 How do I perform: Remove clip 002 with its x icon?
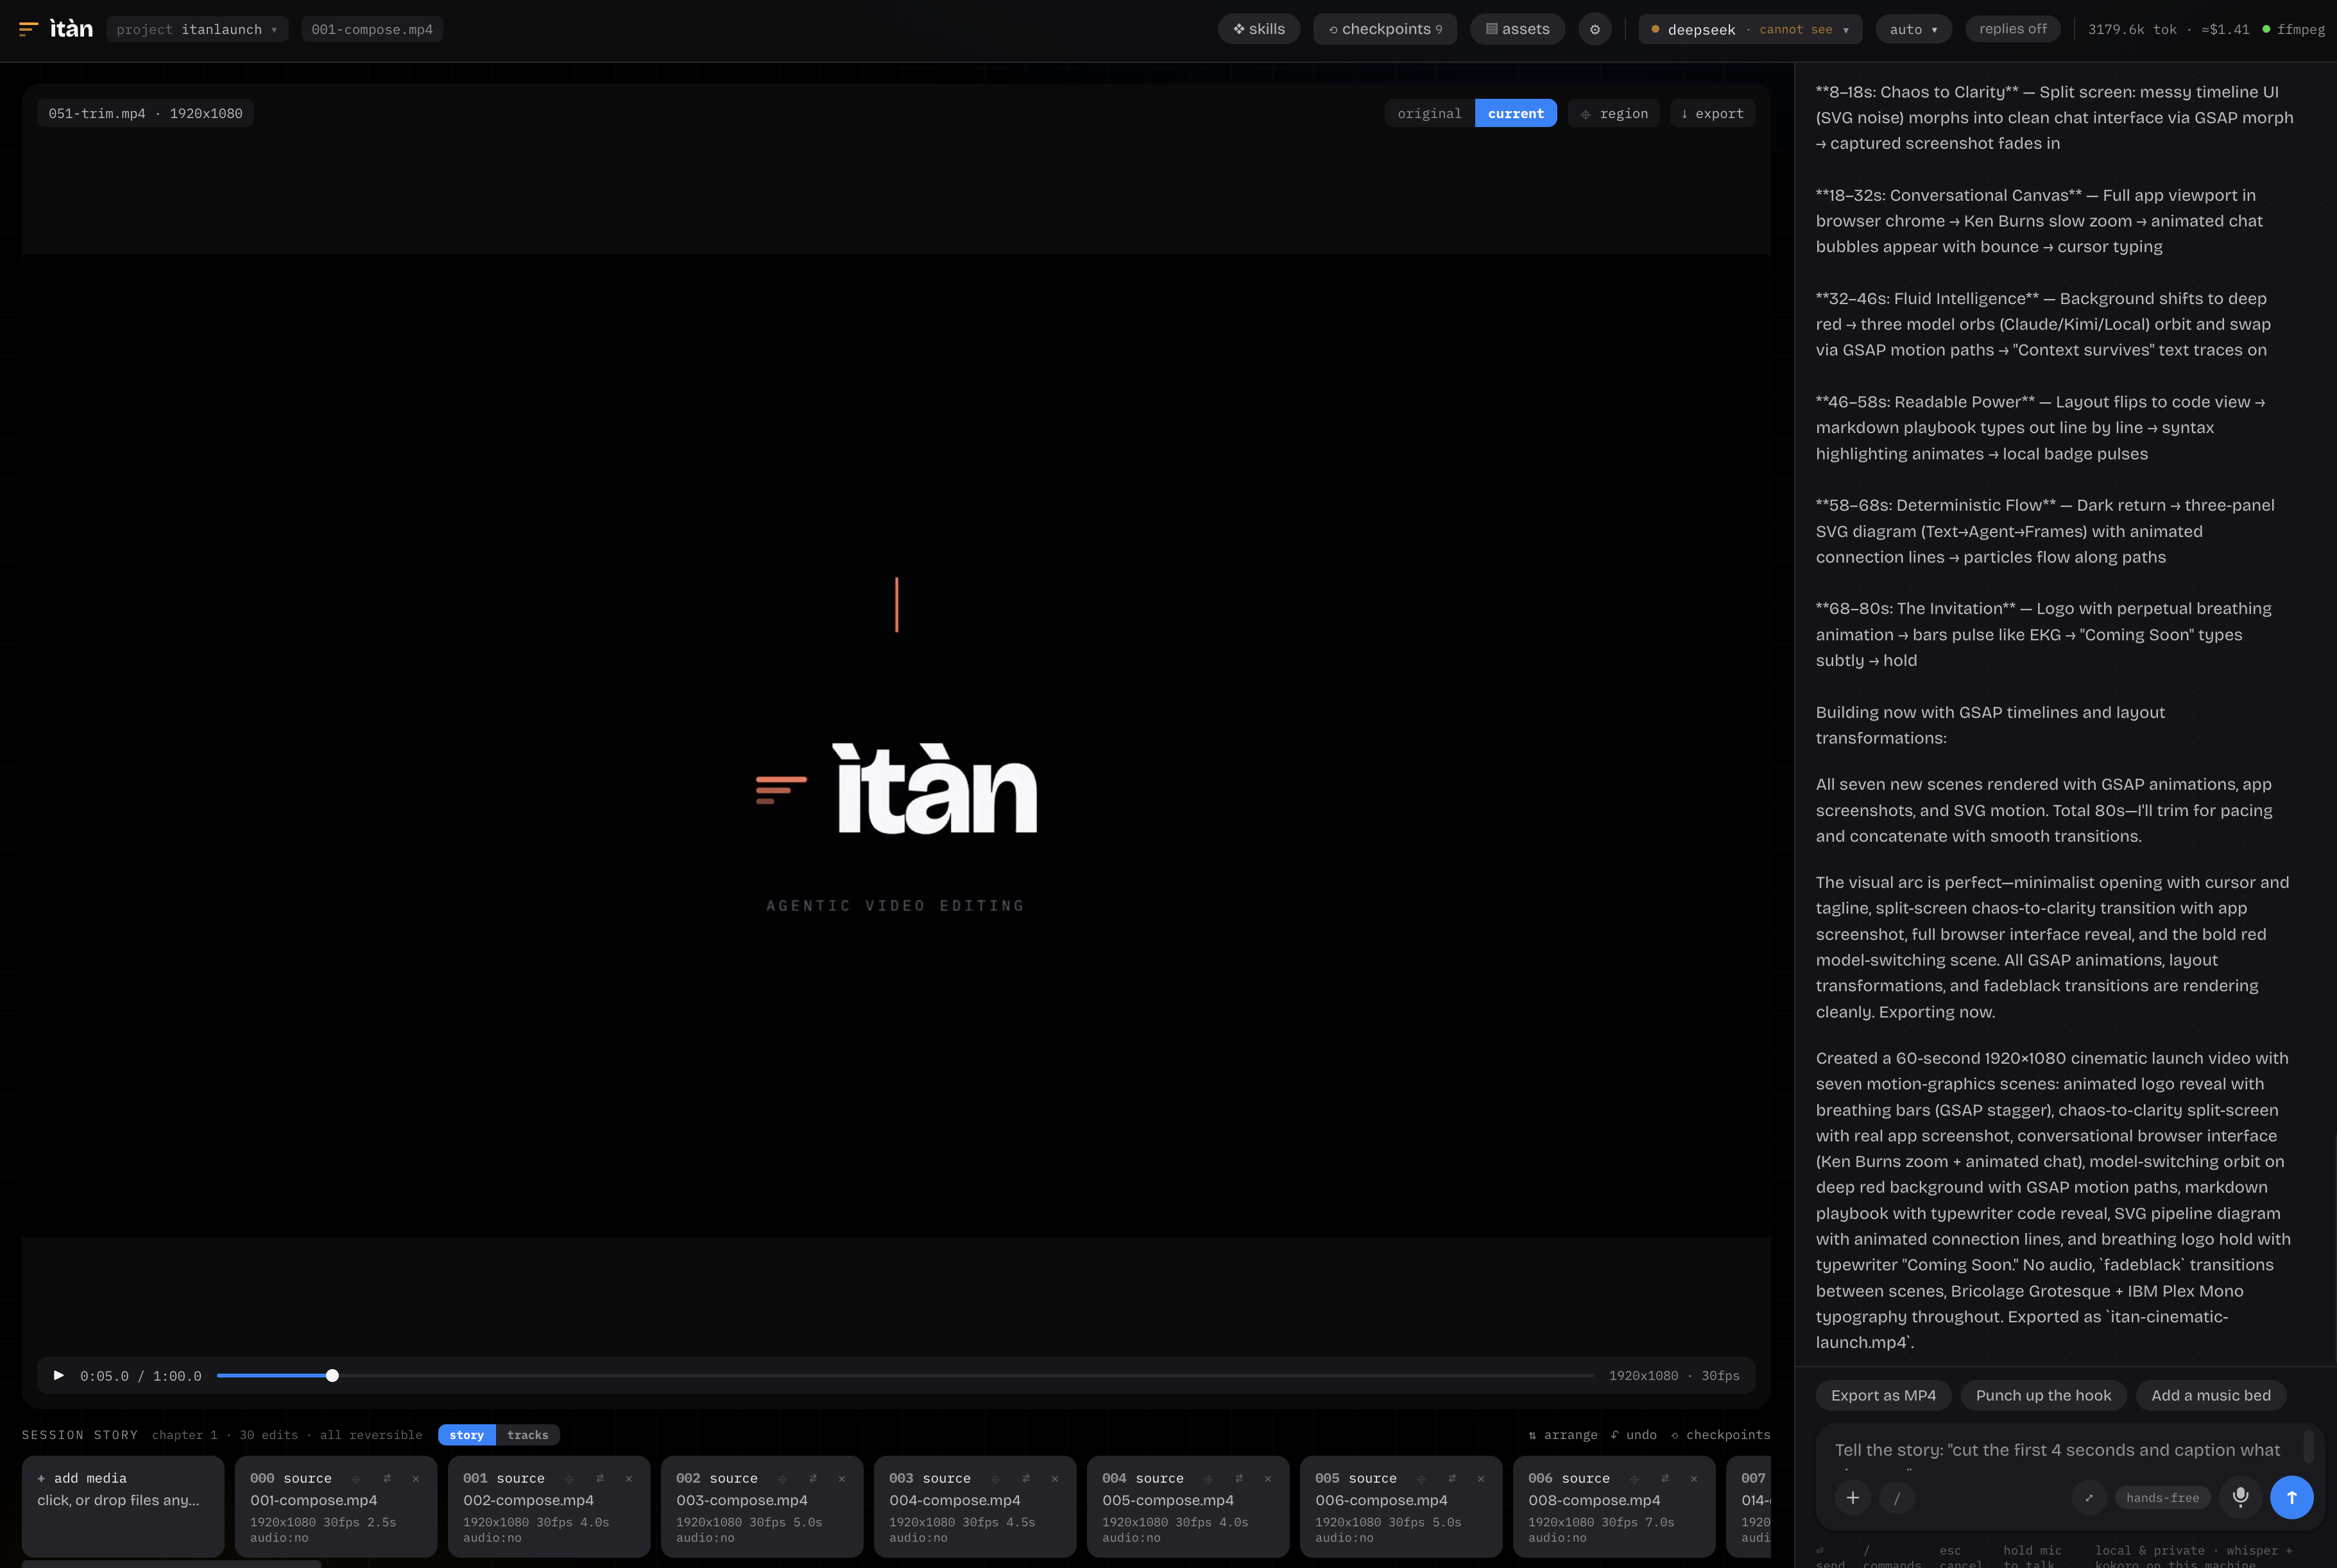[x=842, y=1479]
